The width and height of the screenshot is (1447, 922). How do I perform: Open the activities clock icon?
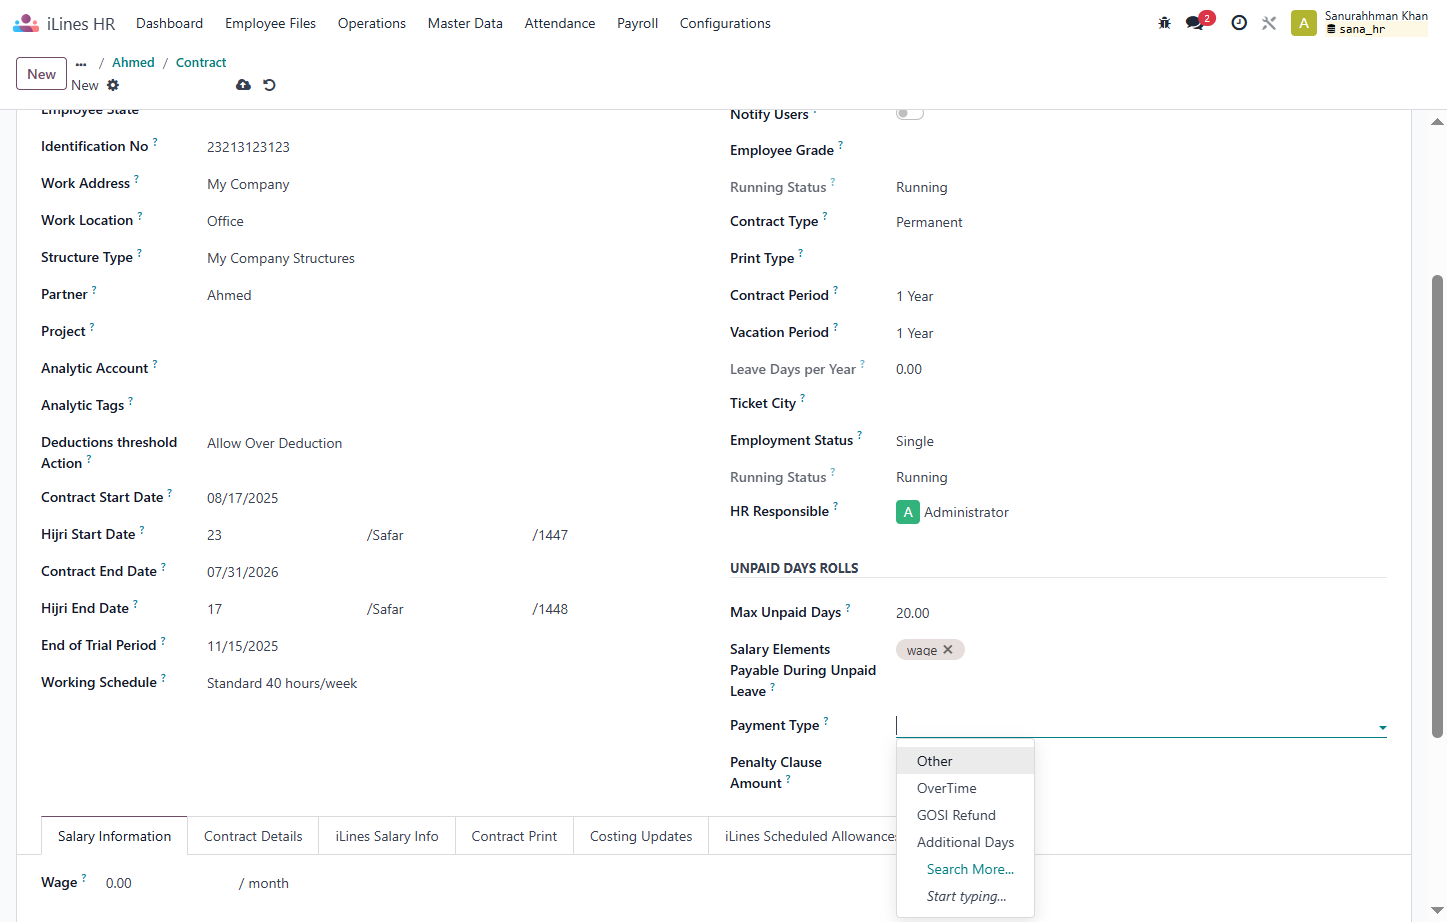(x=1239, y=23)
